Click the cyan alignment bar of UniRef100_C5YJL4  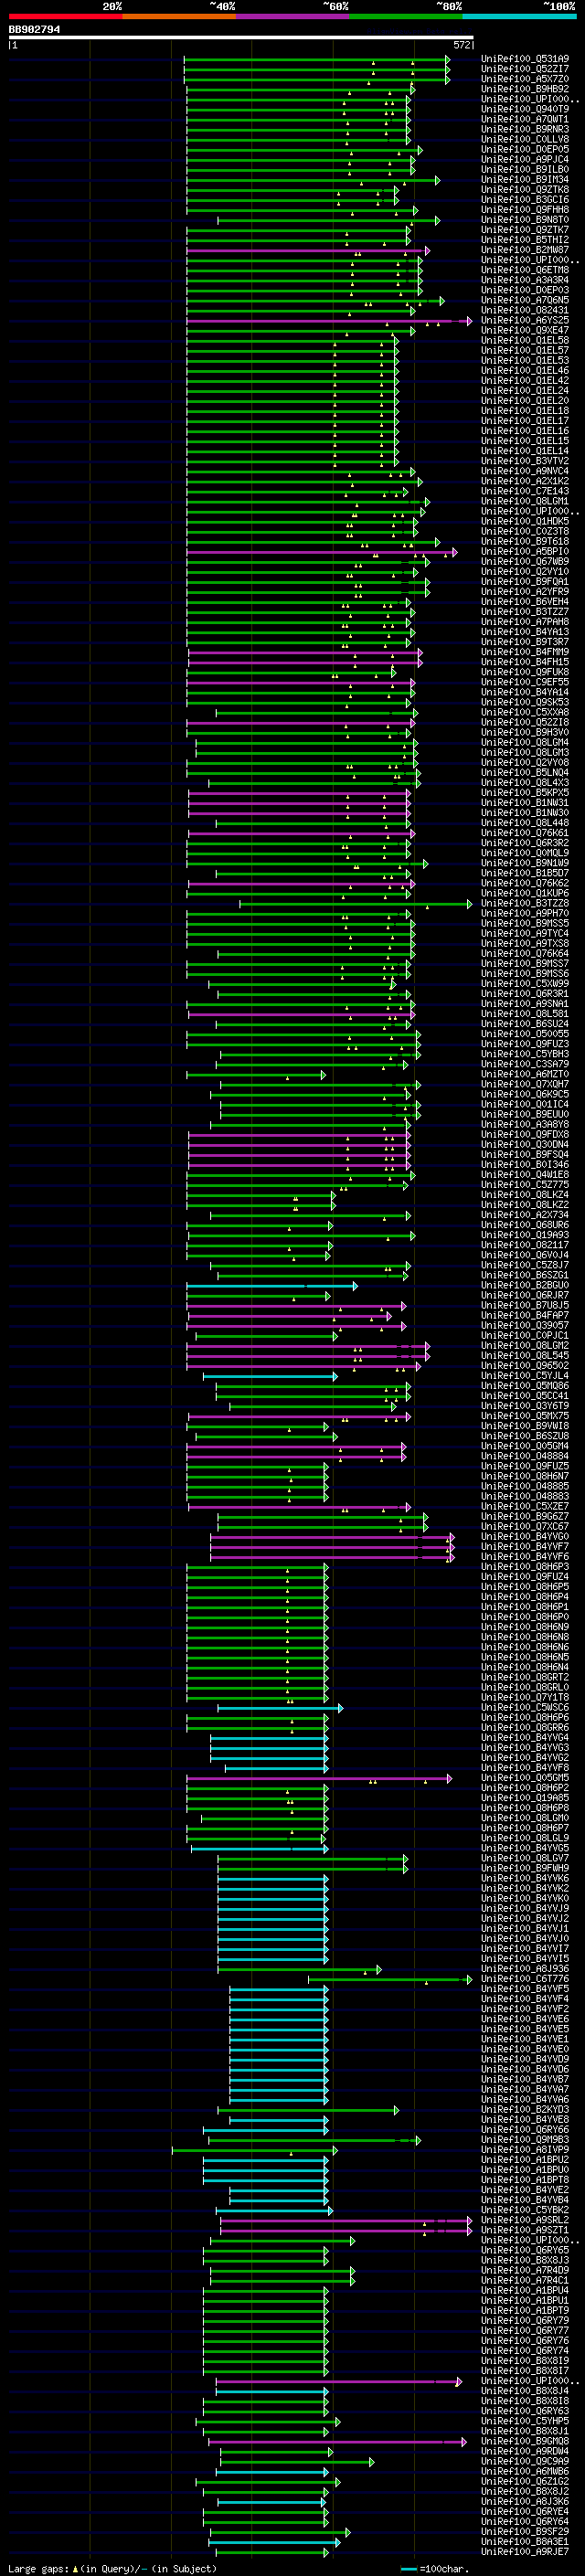tap(270, 1376)
